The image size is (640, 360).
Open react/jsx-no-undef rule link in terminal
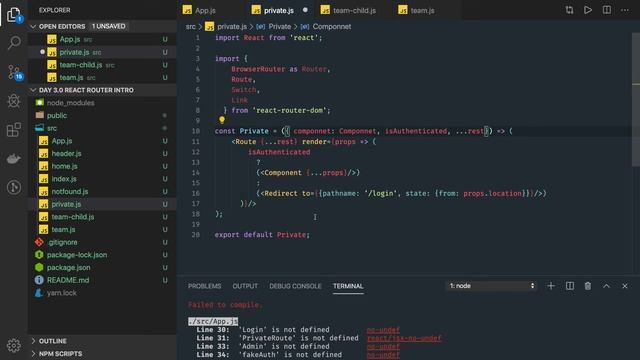tap(404, 338)
